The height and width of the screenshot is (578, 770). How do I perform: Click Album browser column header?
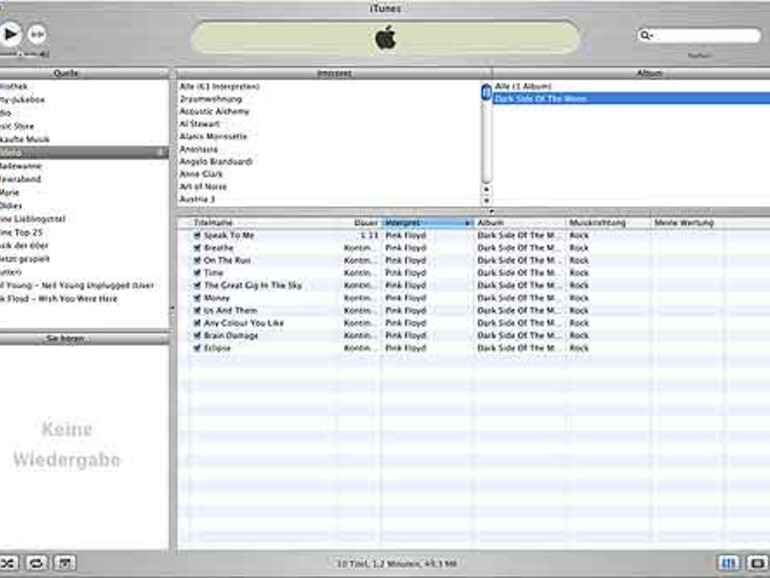point(632,73)
